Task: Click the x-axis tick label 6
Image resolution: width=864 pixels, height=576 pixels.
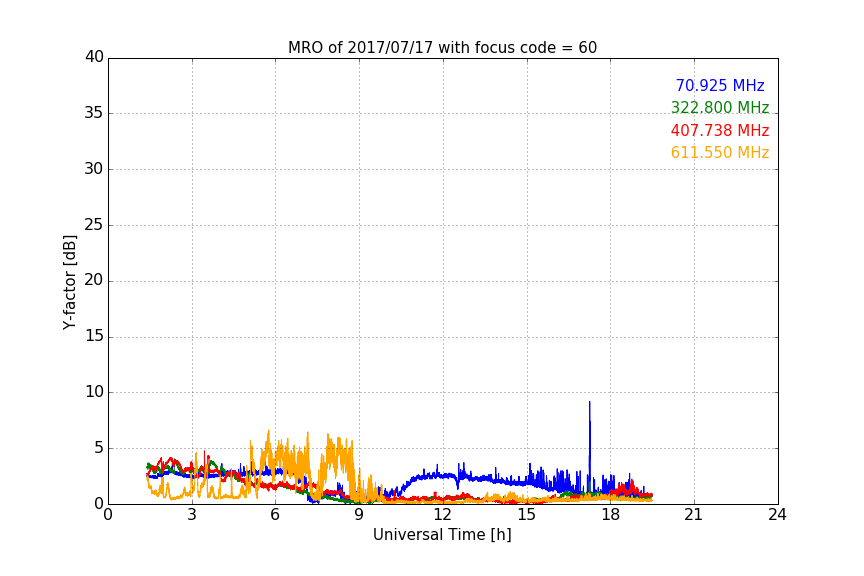Action: point(275,515)
